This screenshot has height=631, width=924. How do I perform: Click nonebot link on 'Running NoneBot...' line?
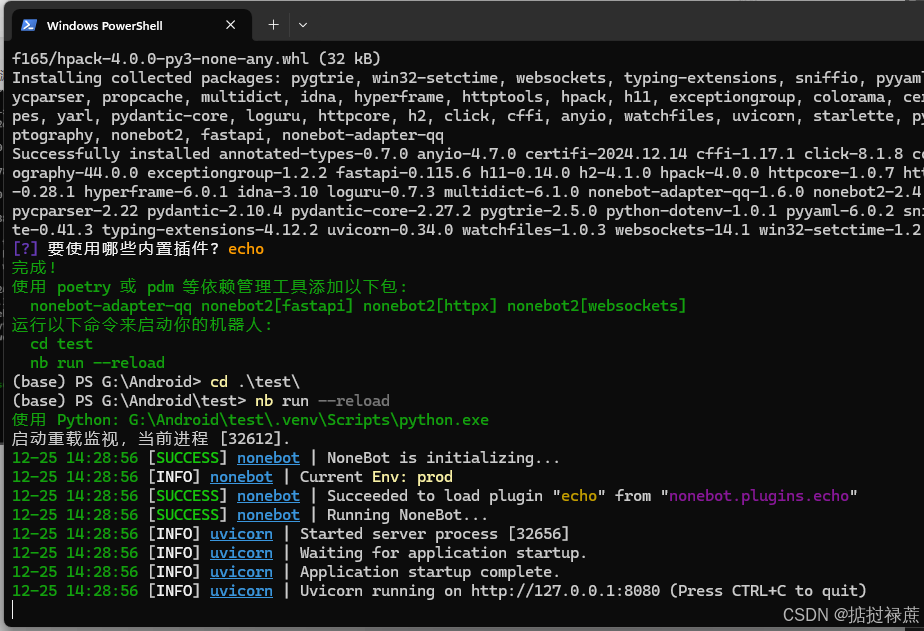pos(268,514)
